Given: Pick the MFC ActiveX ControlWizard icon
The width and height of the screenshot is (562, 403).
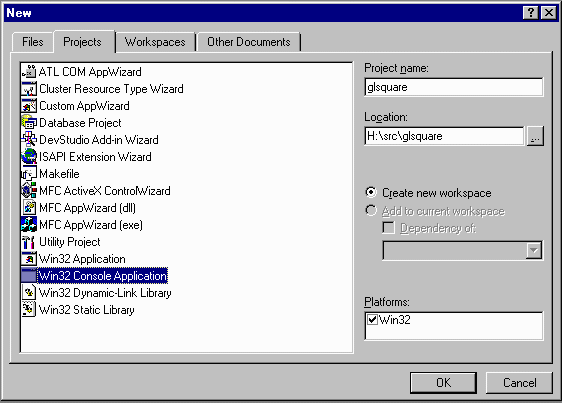Looking at the screenshot, I should click(29, 191).
